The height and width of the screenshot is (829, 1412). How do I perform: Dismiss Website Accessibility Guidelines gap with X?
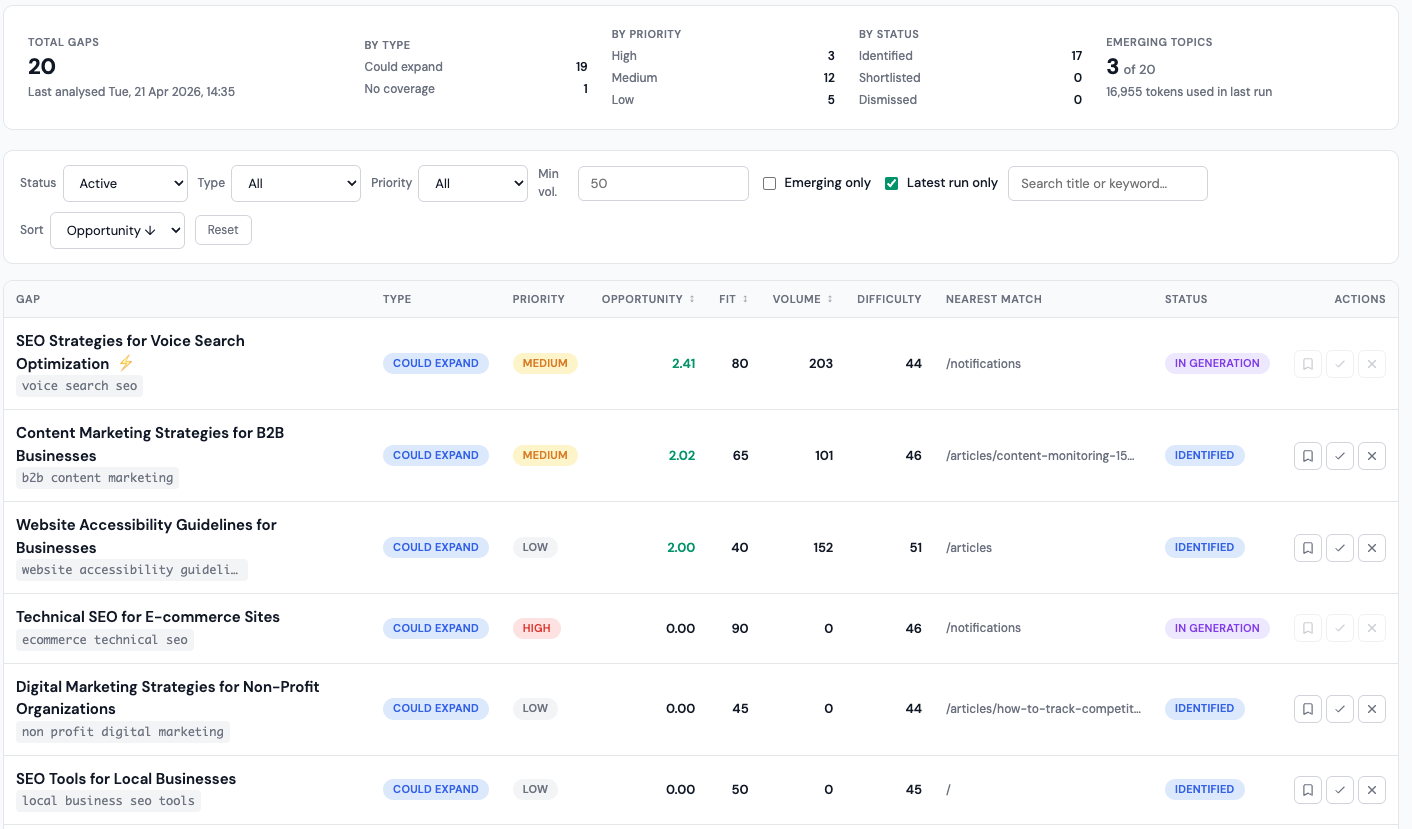coord(1372,548)
